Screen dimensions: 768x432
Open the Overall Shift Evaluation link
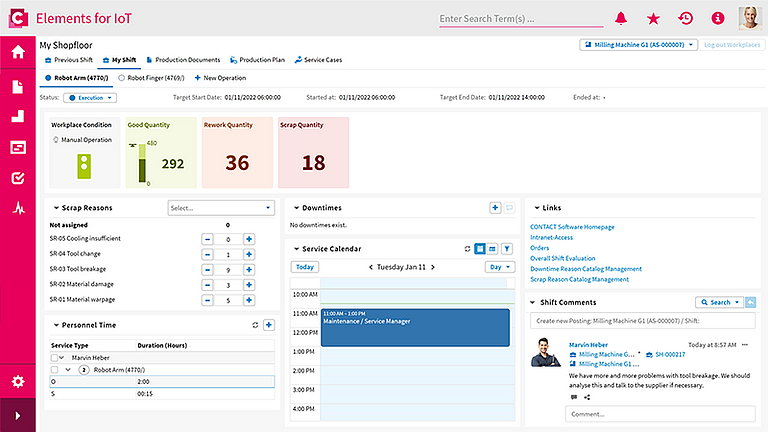[563, 258]
